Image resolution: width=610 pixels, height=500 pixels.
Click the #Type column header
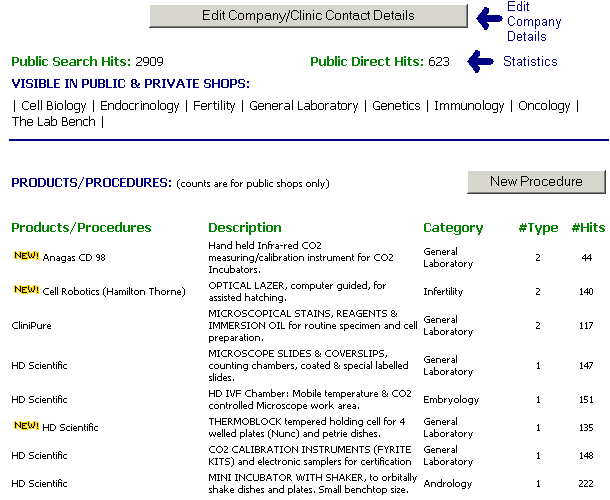(x=538, y=228)
